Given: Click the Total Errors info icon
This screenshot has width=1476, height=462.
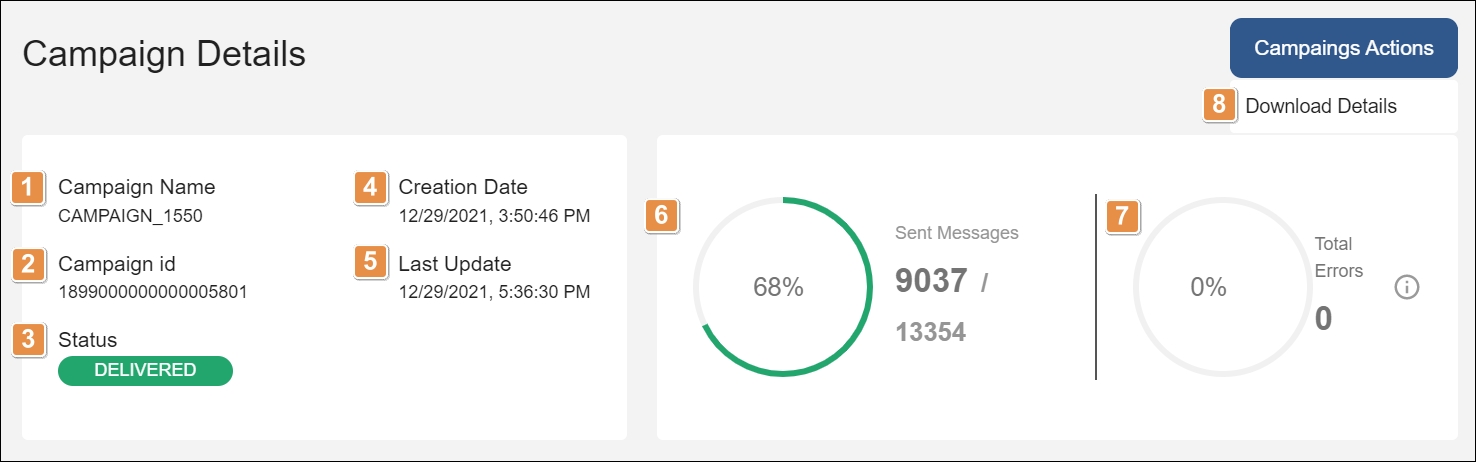Looking at the screenshot, I should click(x=1406, y=288).
